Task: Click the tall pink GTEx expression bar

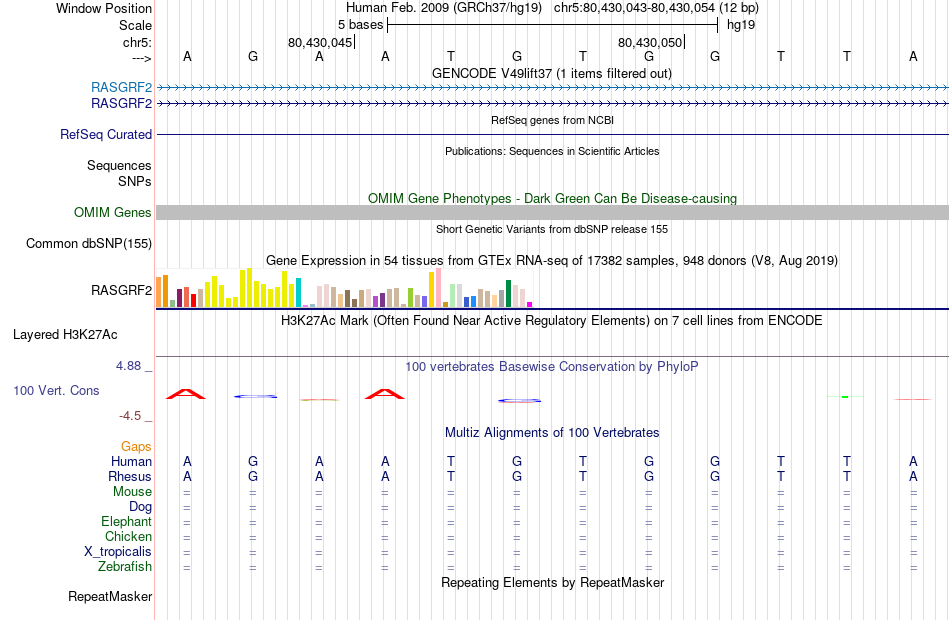Action: [439, 288]
